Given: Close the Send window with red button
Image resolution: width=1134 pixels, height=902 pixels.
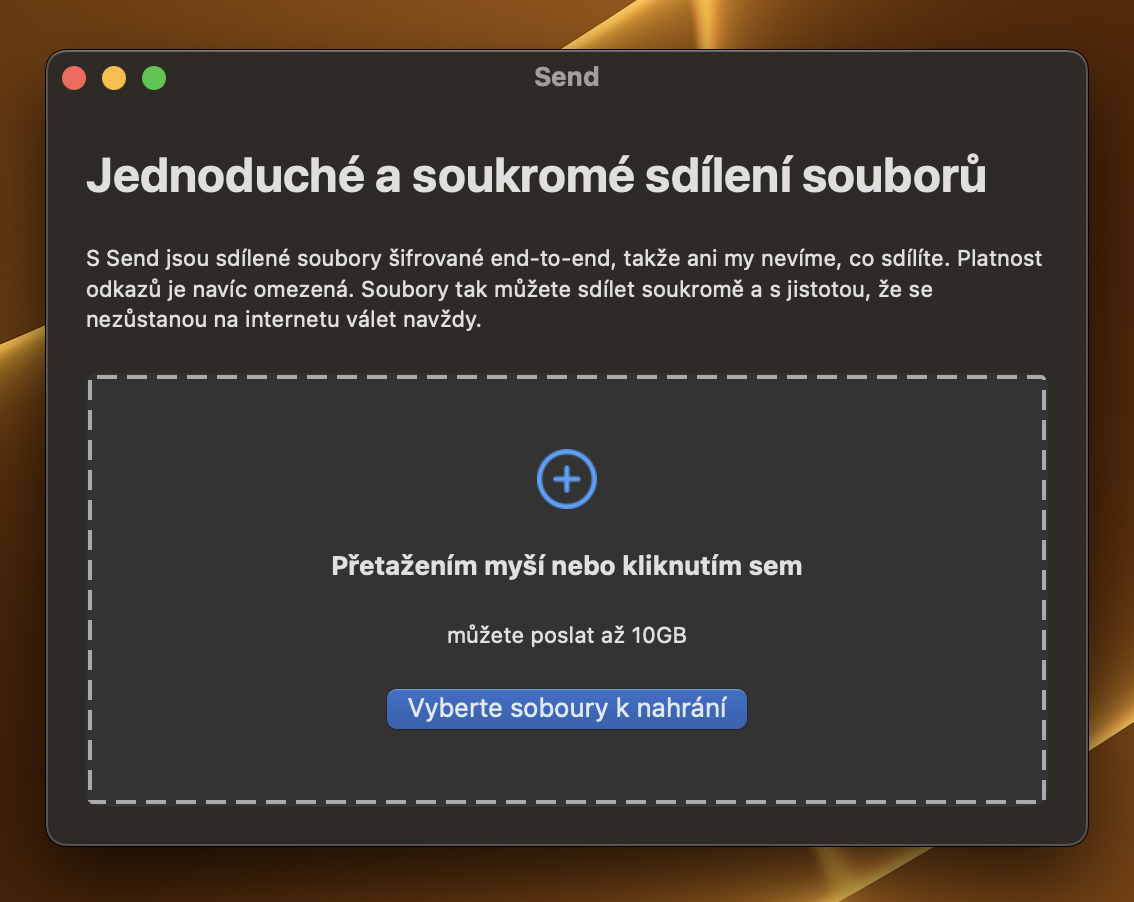Looking at the screenshot, I should 74,77.
